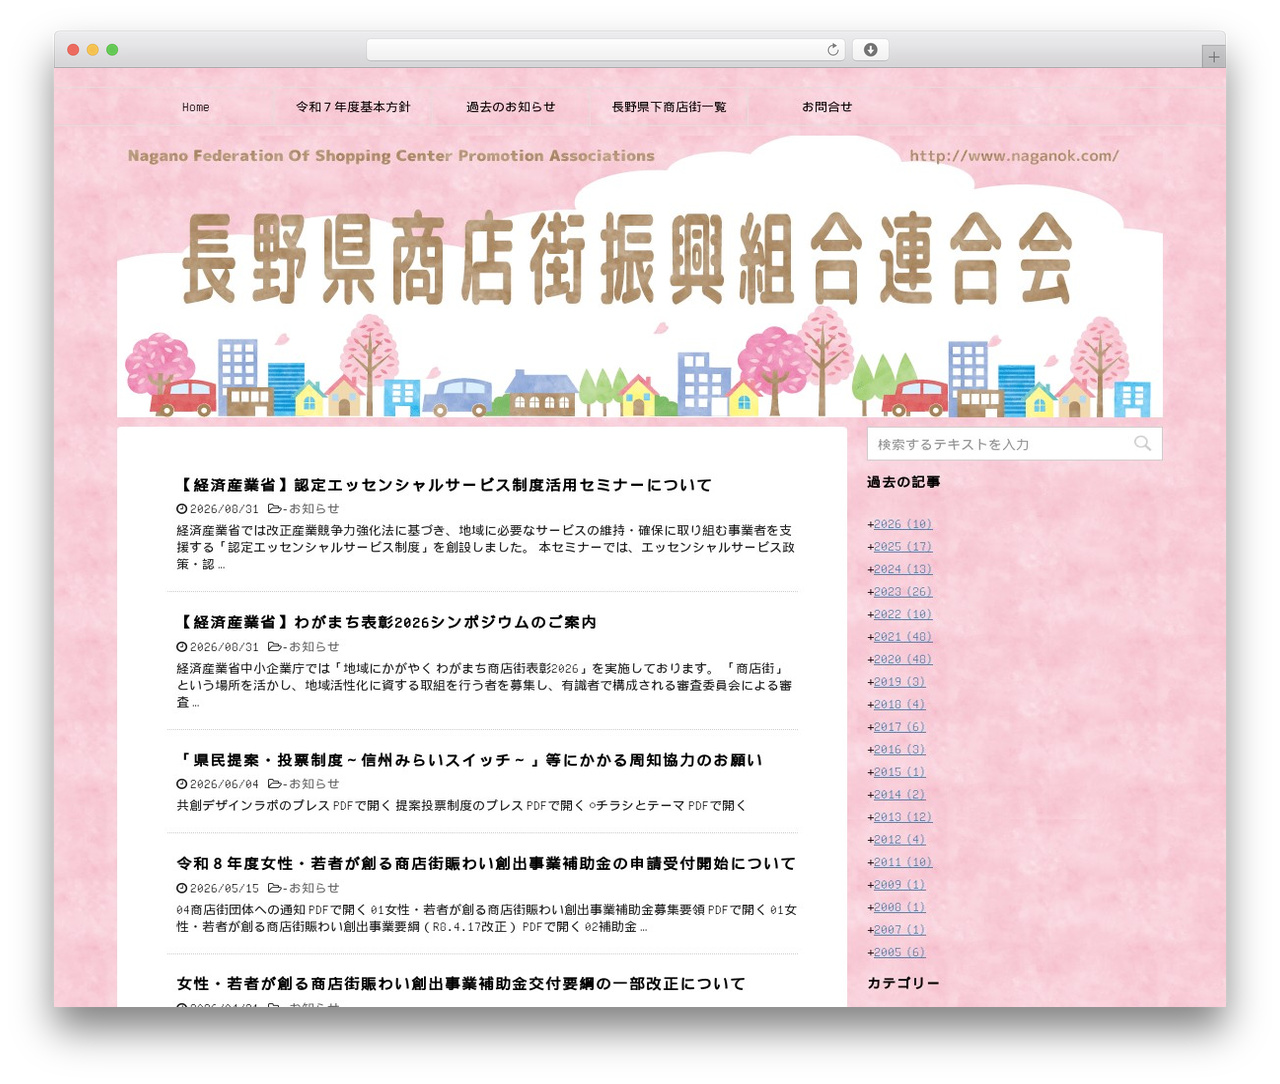Click the browser download button
The height and width of the screenshot is (1084, 1280).
[x=870, y=50]
